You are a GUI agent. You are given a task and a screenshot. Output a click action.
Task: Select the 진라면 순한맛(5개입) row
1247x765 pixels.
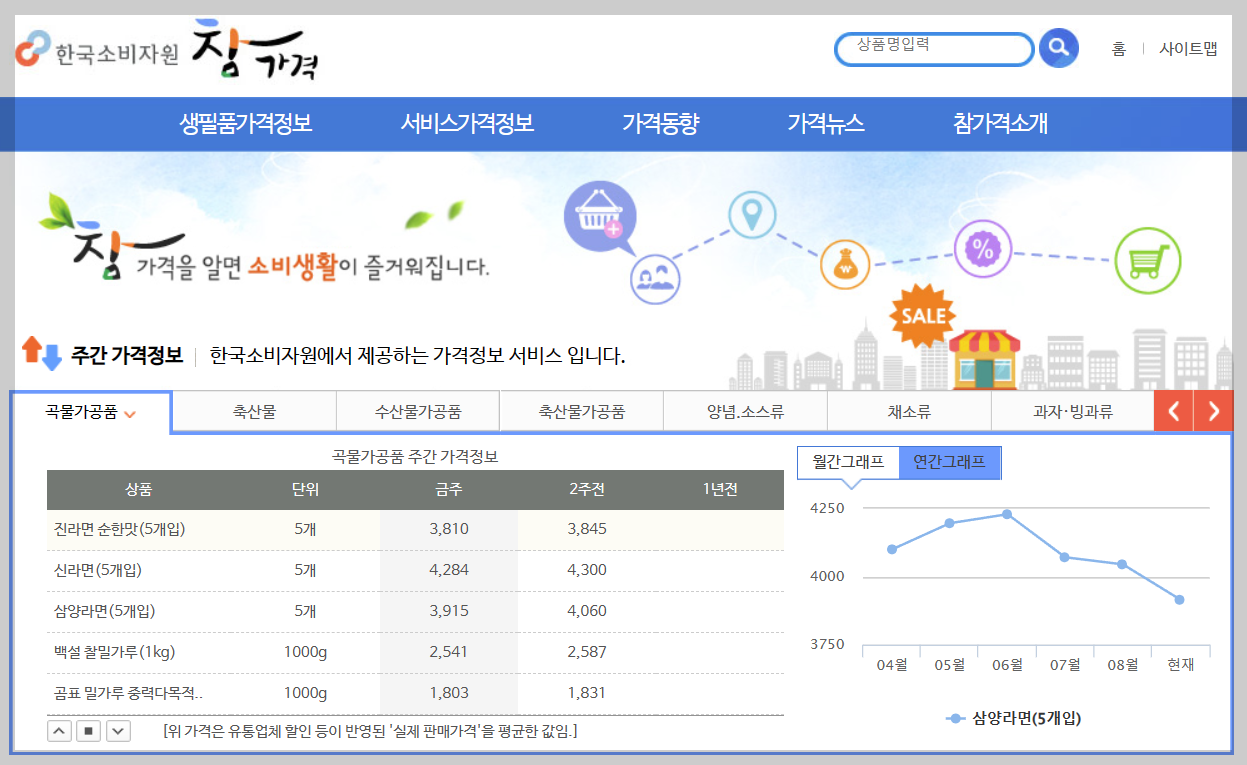click(x=415, y=529)
